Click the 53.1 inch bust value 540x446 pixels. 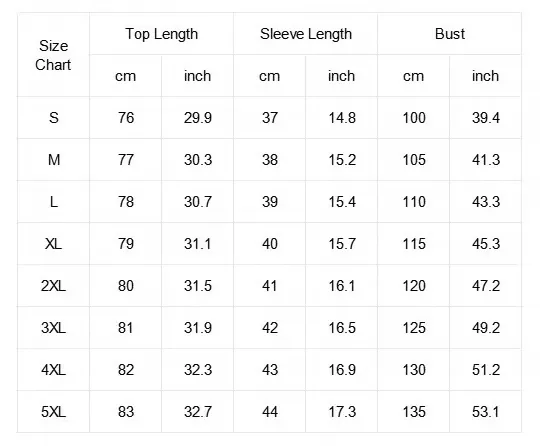pos(485,412)
